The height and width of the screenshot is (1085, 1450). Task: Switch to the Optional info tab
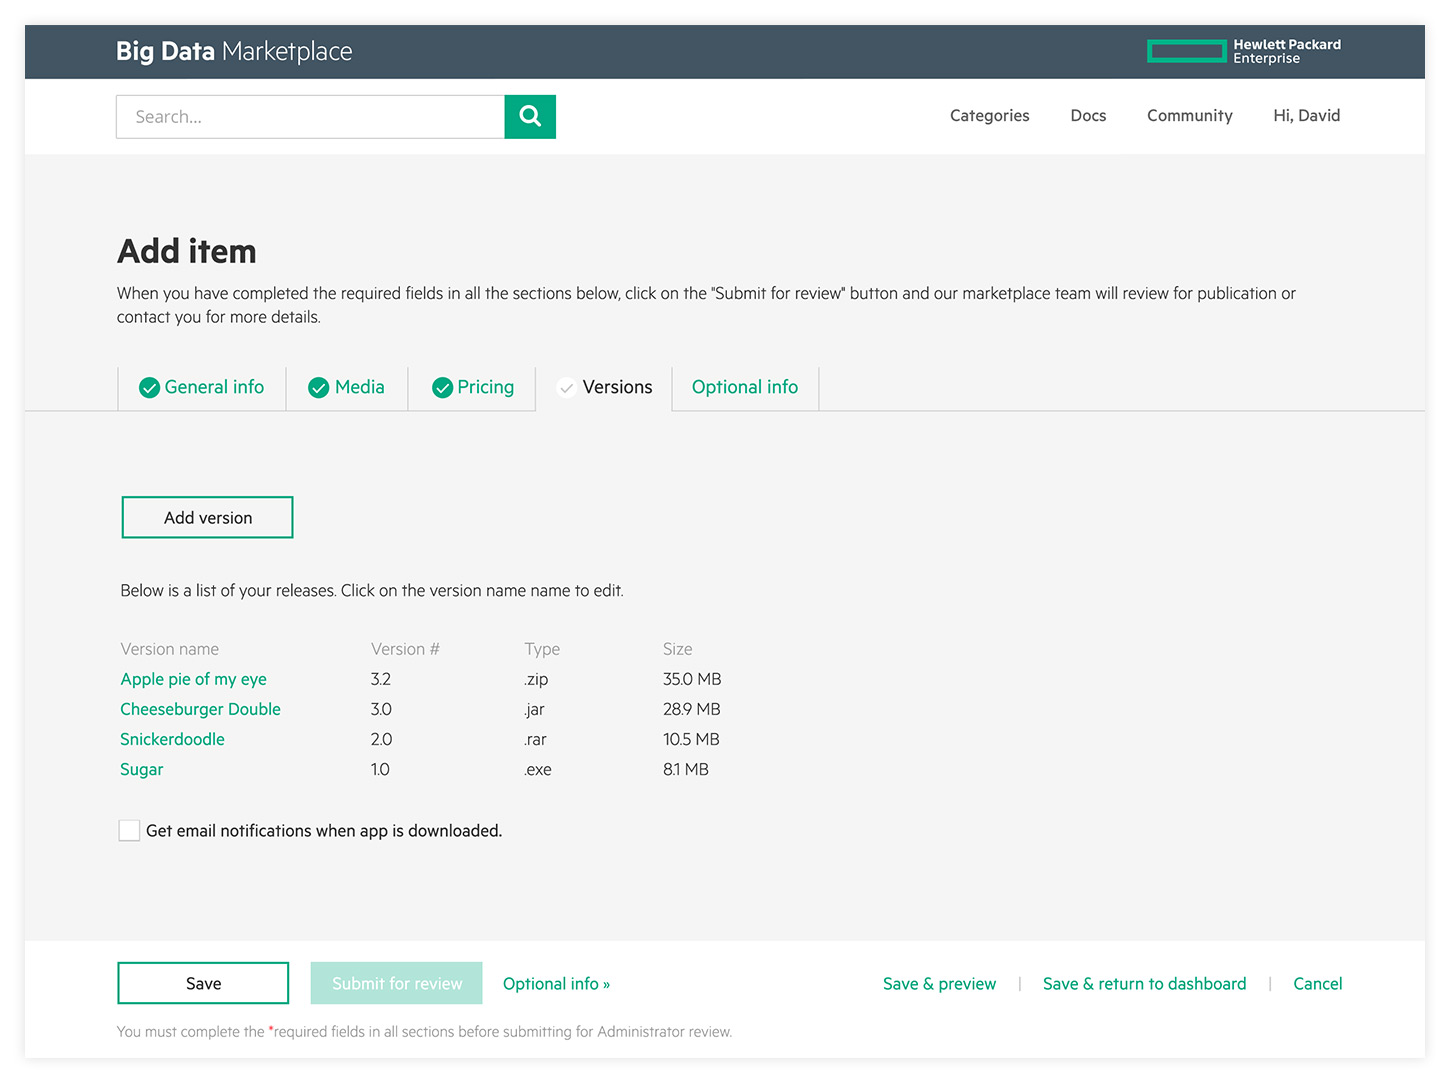click(x=745, y=388)
